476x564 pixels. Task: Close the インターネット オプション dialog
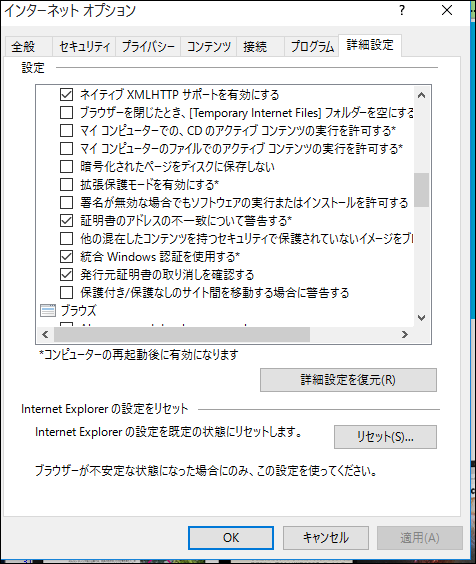coord(447,10)
